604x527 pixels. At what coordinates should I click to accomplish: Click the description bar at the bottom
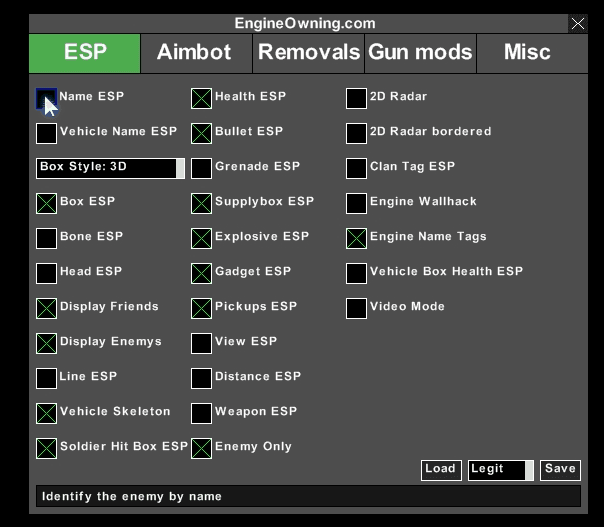(308, 497)
